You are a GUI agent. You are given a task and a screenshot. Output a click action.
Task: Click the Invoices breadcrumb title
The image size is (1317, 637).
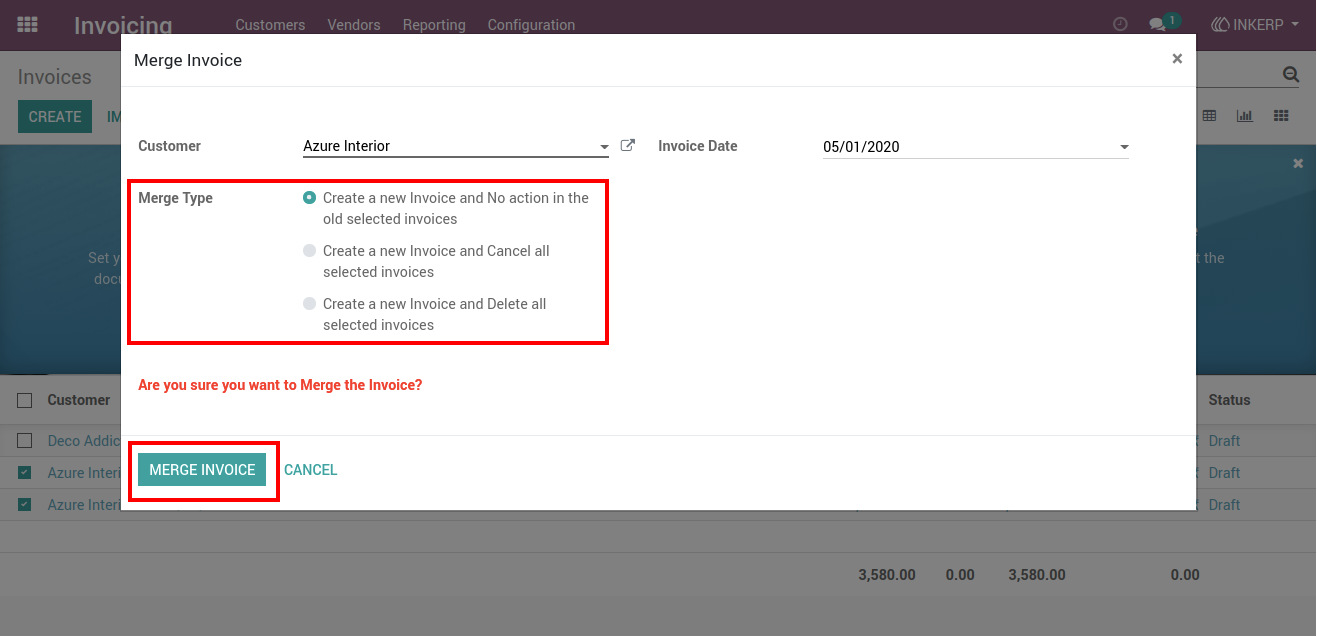[54, 77]
